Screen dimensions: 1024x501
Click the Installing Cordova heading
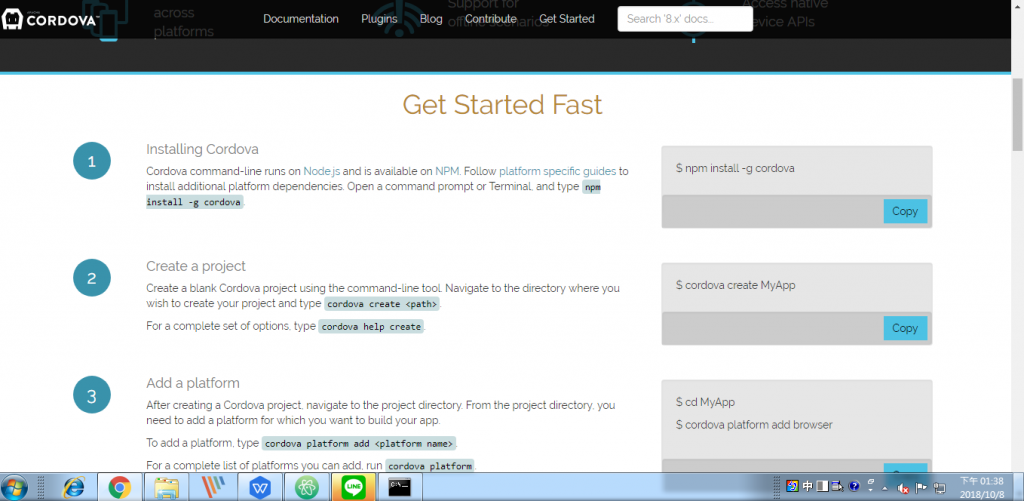pyautogui.click(x=202, y=149)
